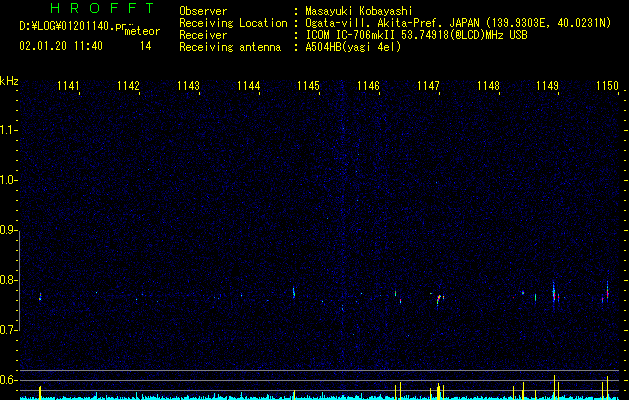This screenshot has width=629, height=400.
Task: Click the 'Receiving antenna' label
Action: click(x=230, y=47)
